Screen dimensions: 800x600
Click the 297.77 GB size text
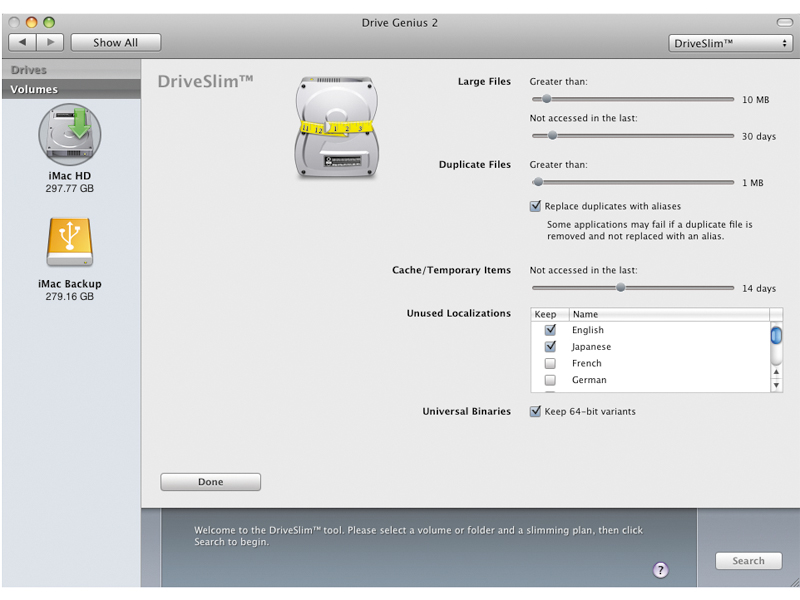pyautogui.click(x=70, y=188)
